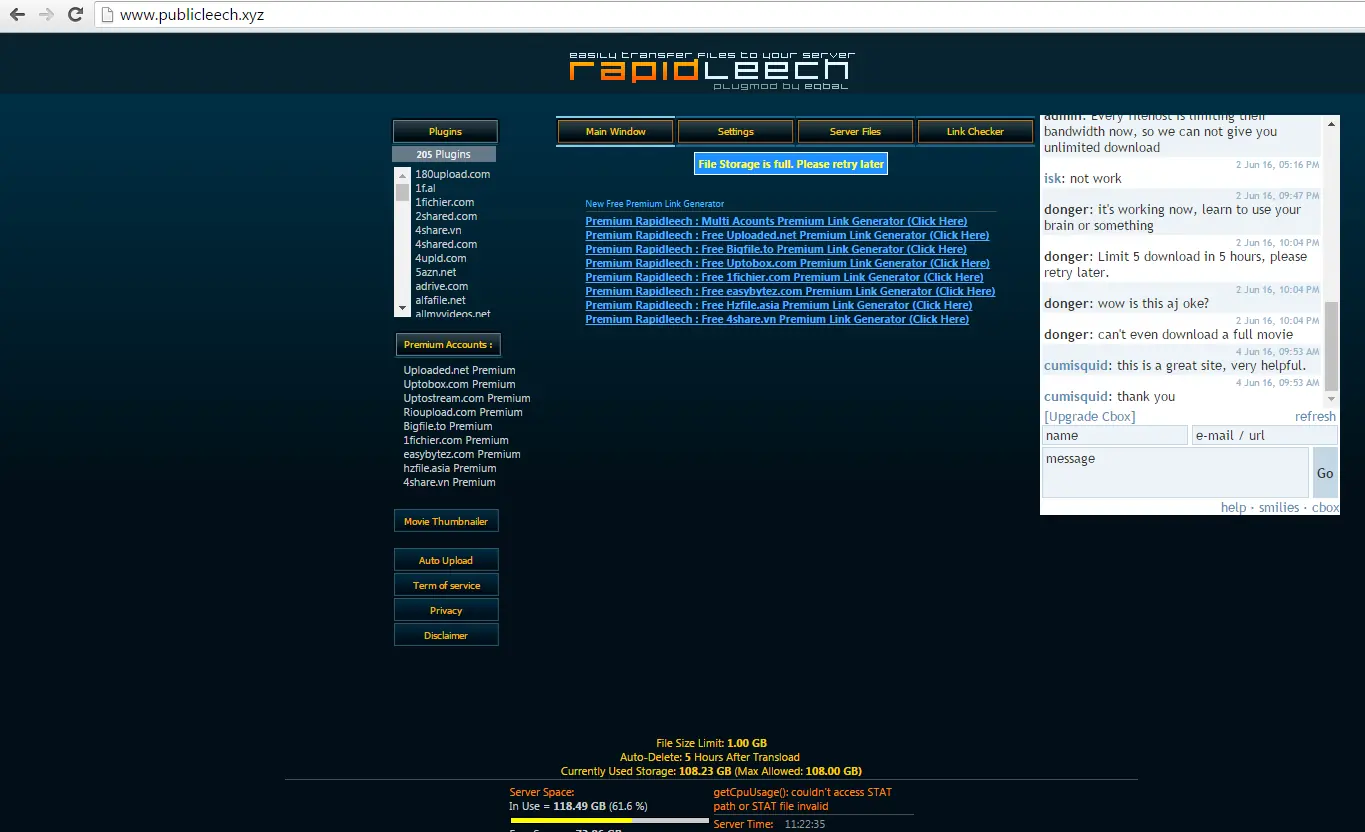This screenshot has width=1365, height=832.
Task: Click 1fichier.com Premium in accounts list
Action: [x=456, y=440]
